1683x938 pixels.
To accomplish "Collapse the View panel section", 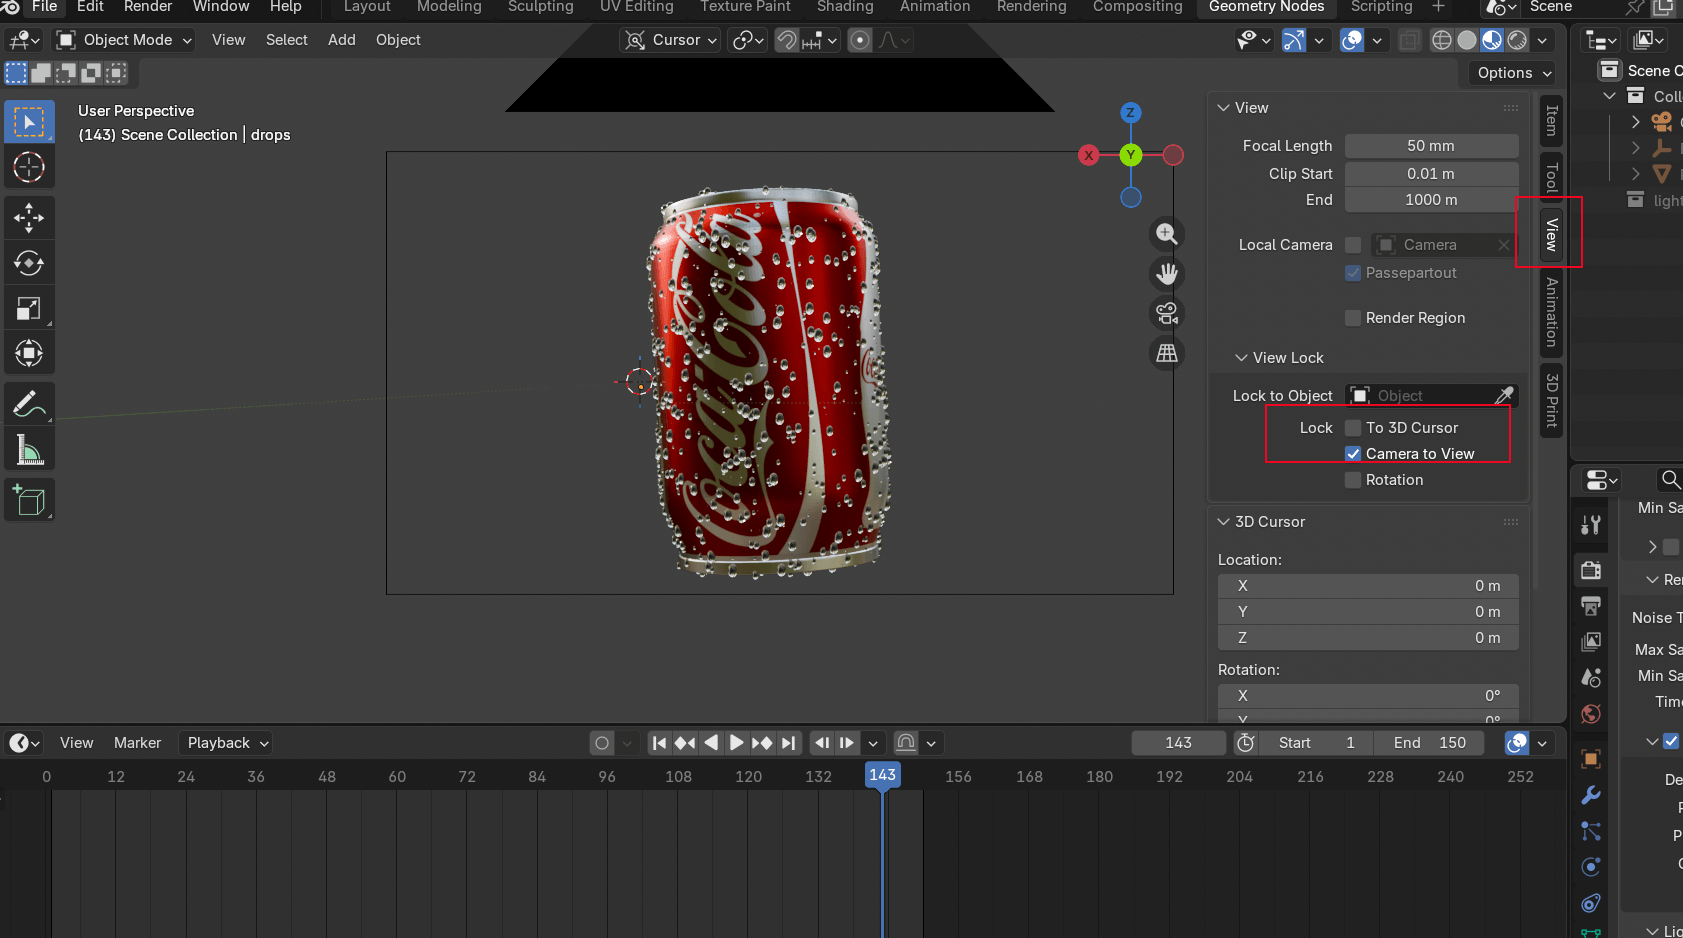I will pos(1223,108).
